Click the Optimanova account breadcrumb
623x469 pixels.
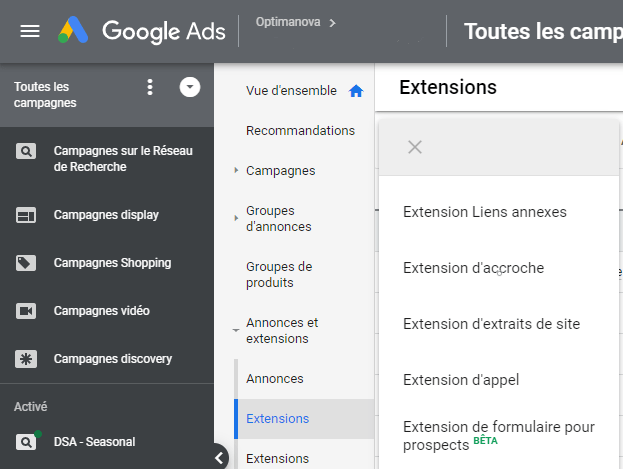pos(288,22)
